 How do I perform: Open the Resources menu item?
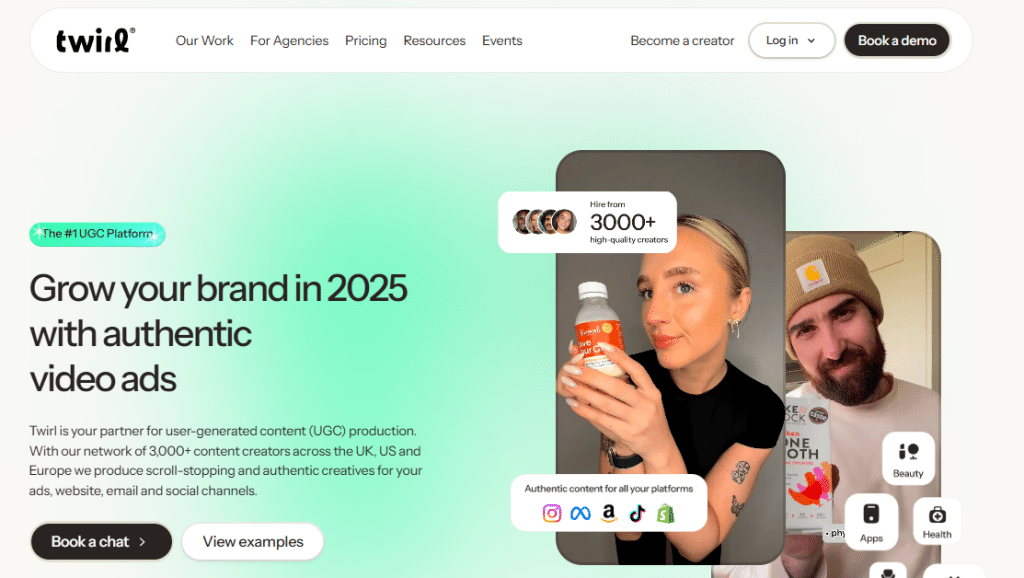pyautogui.click(x=434, y=40)
